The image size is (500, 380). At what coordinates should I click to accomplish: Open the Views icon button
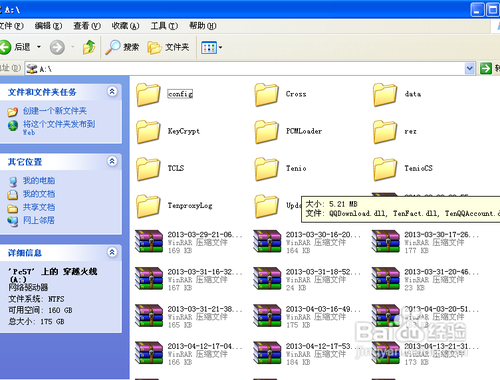point(209,48)
